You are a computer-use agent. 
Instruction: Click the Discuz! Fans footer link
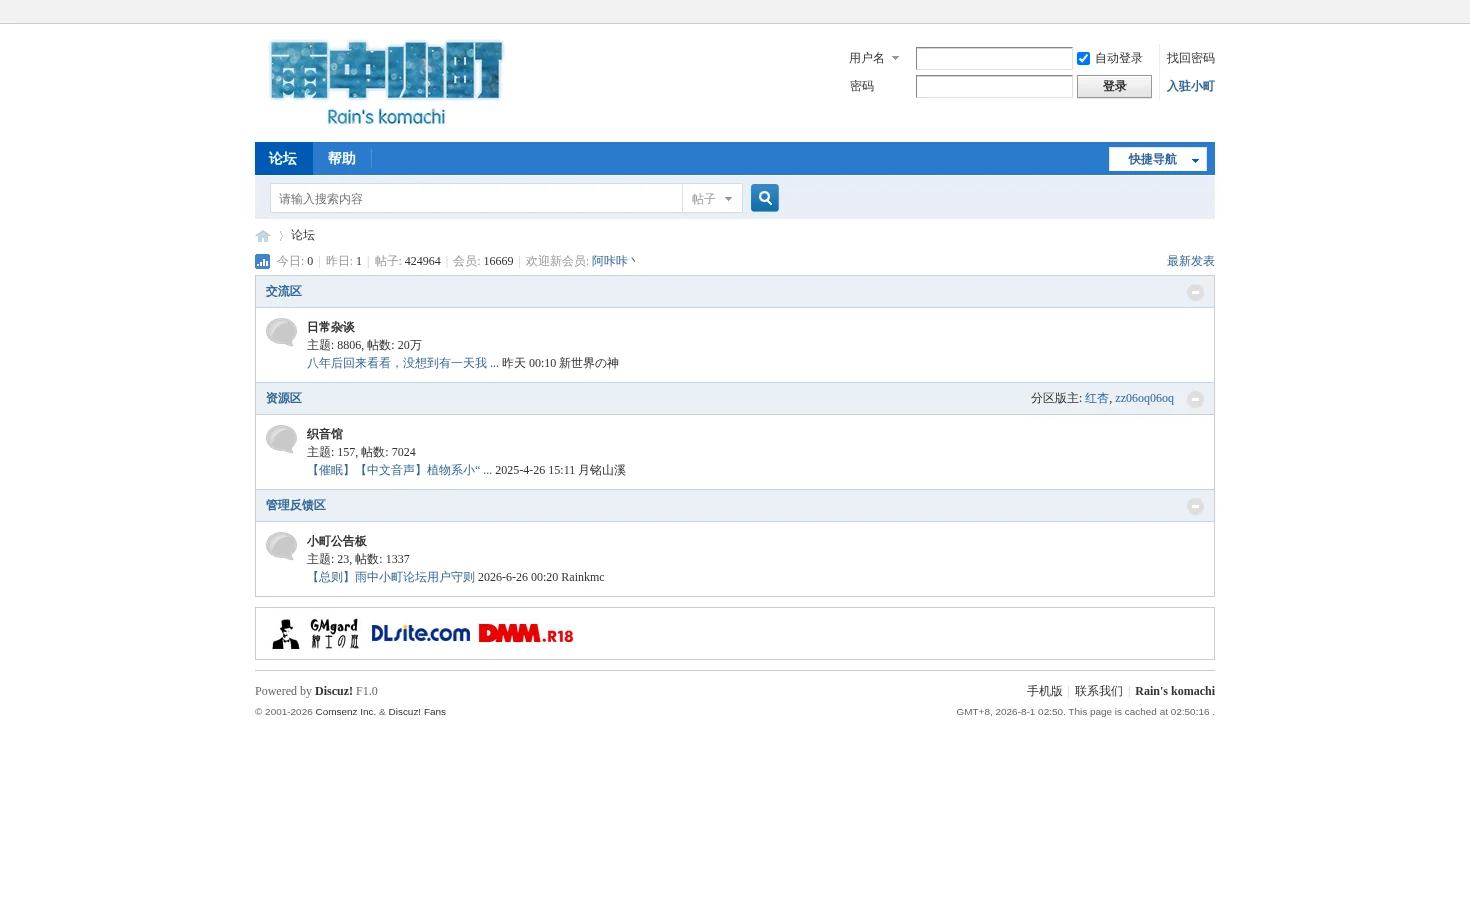click(417, 712)
